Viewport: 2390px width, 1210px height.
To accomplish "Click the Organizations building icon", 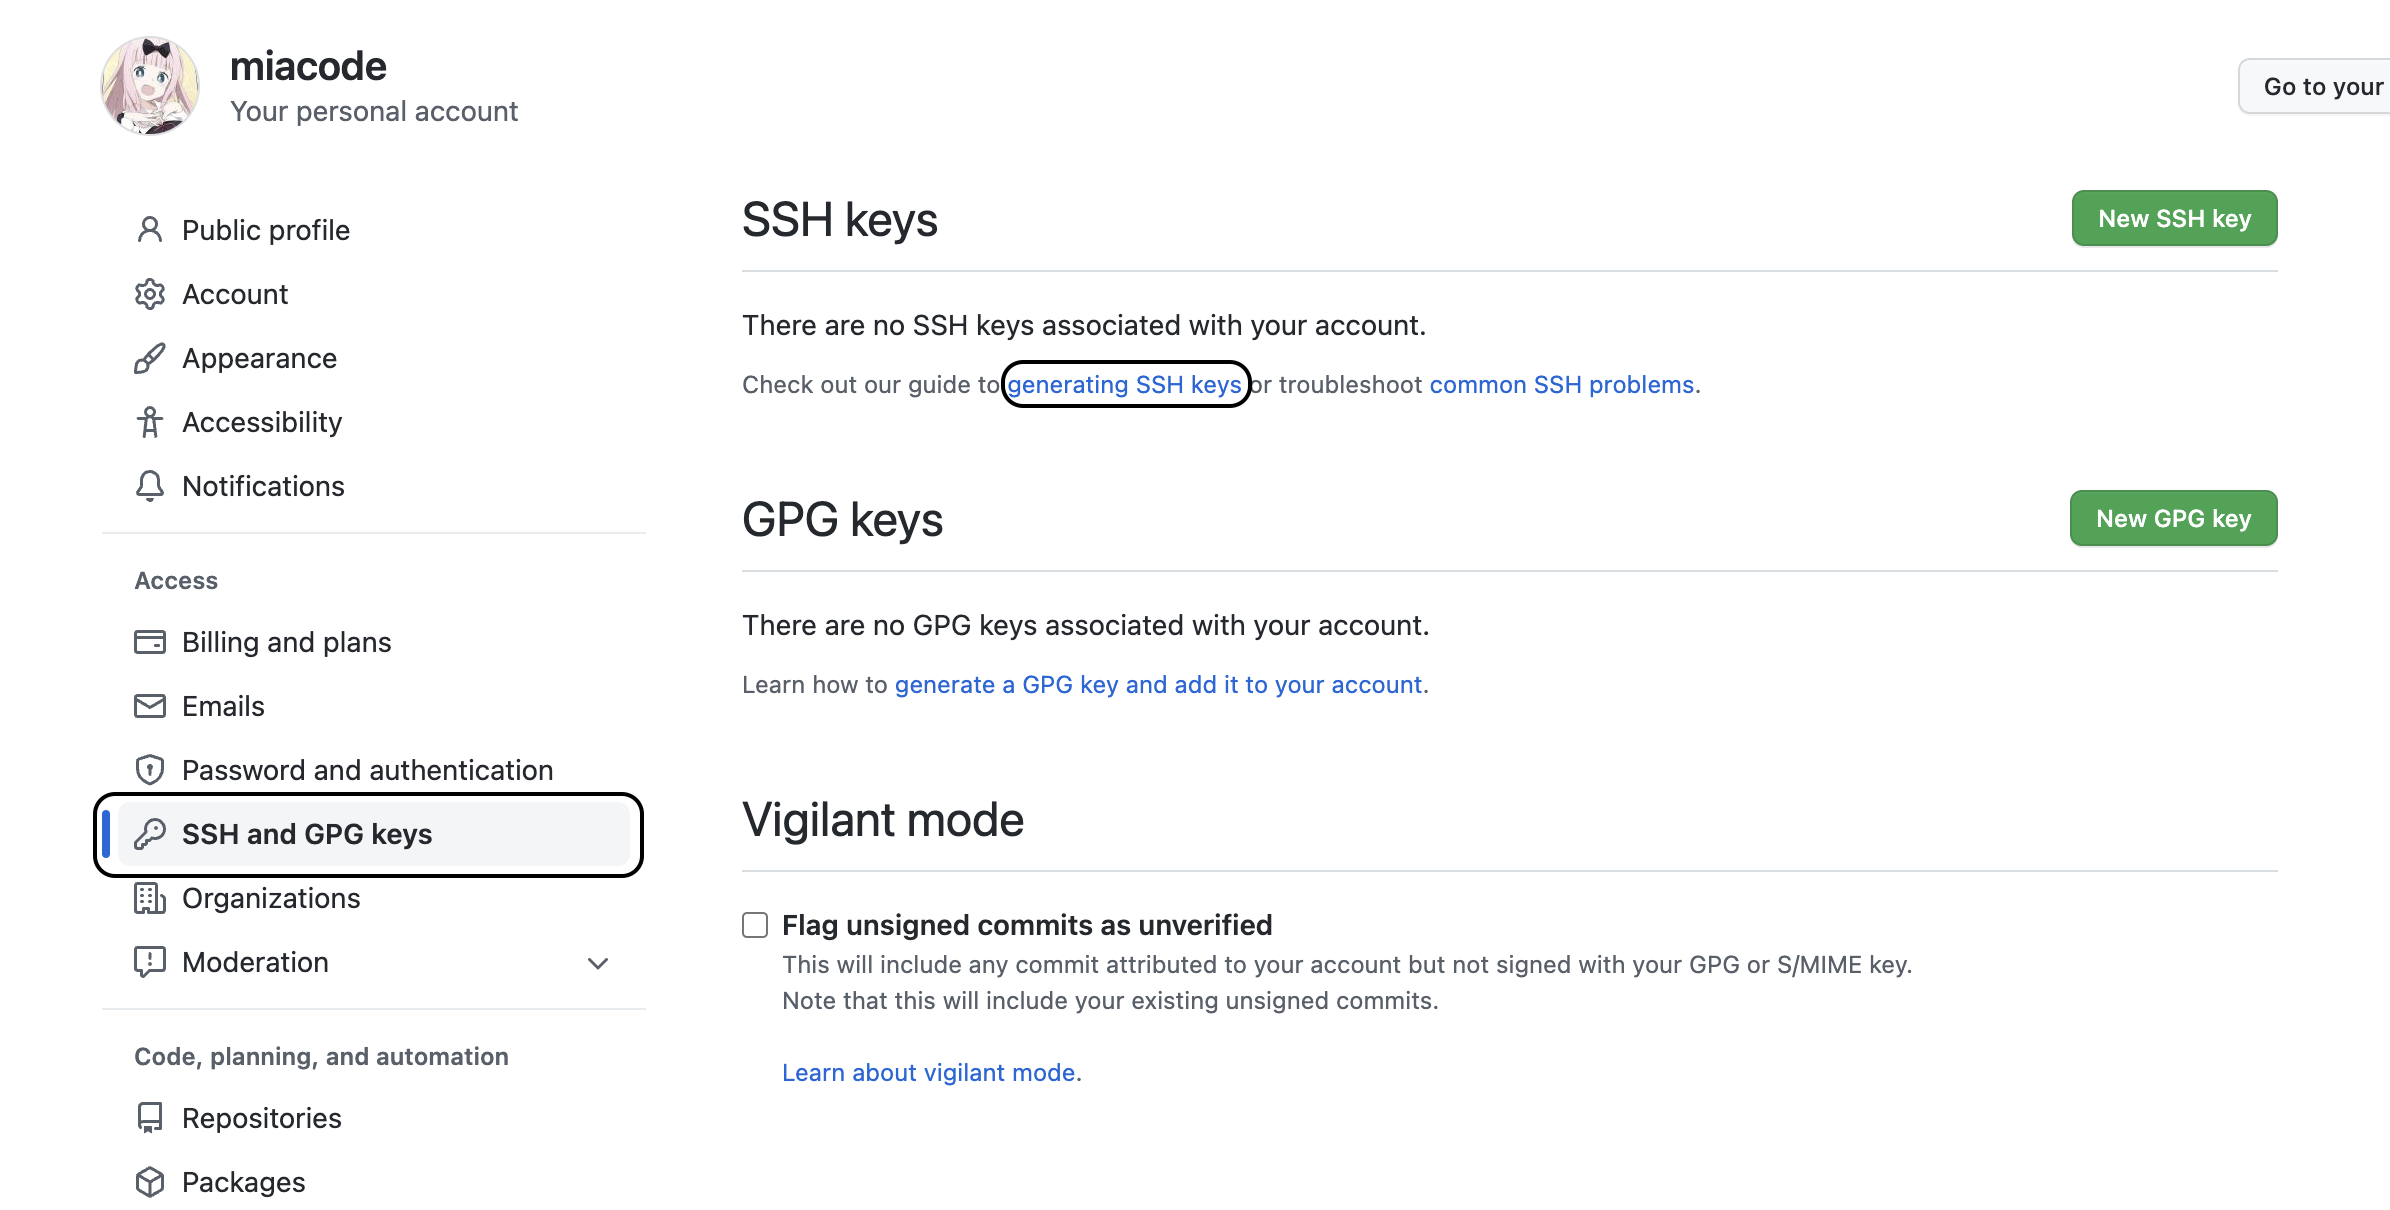I will click(x=150, y=898).
